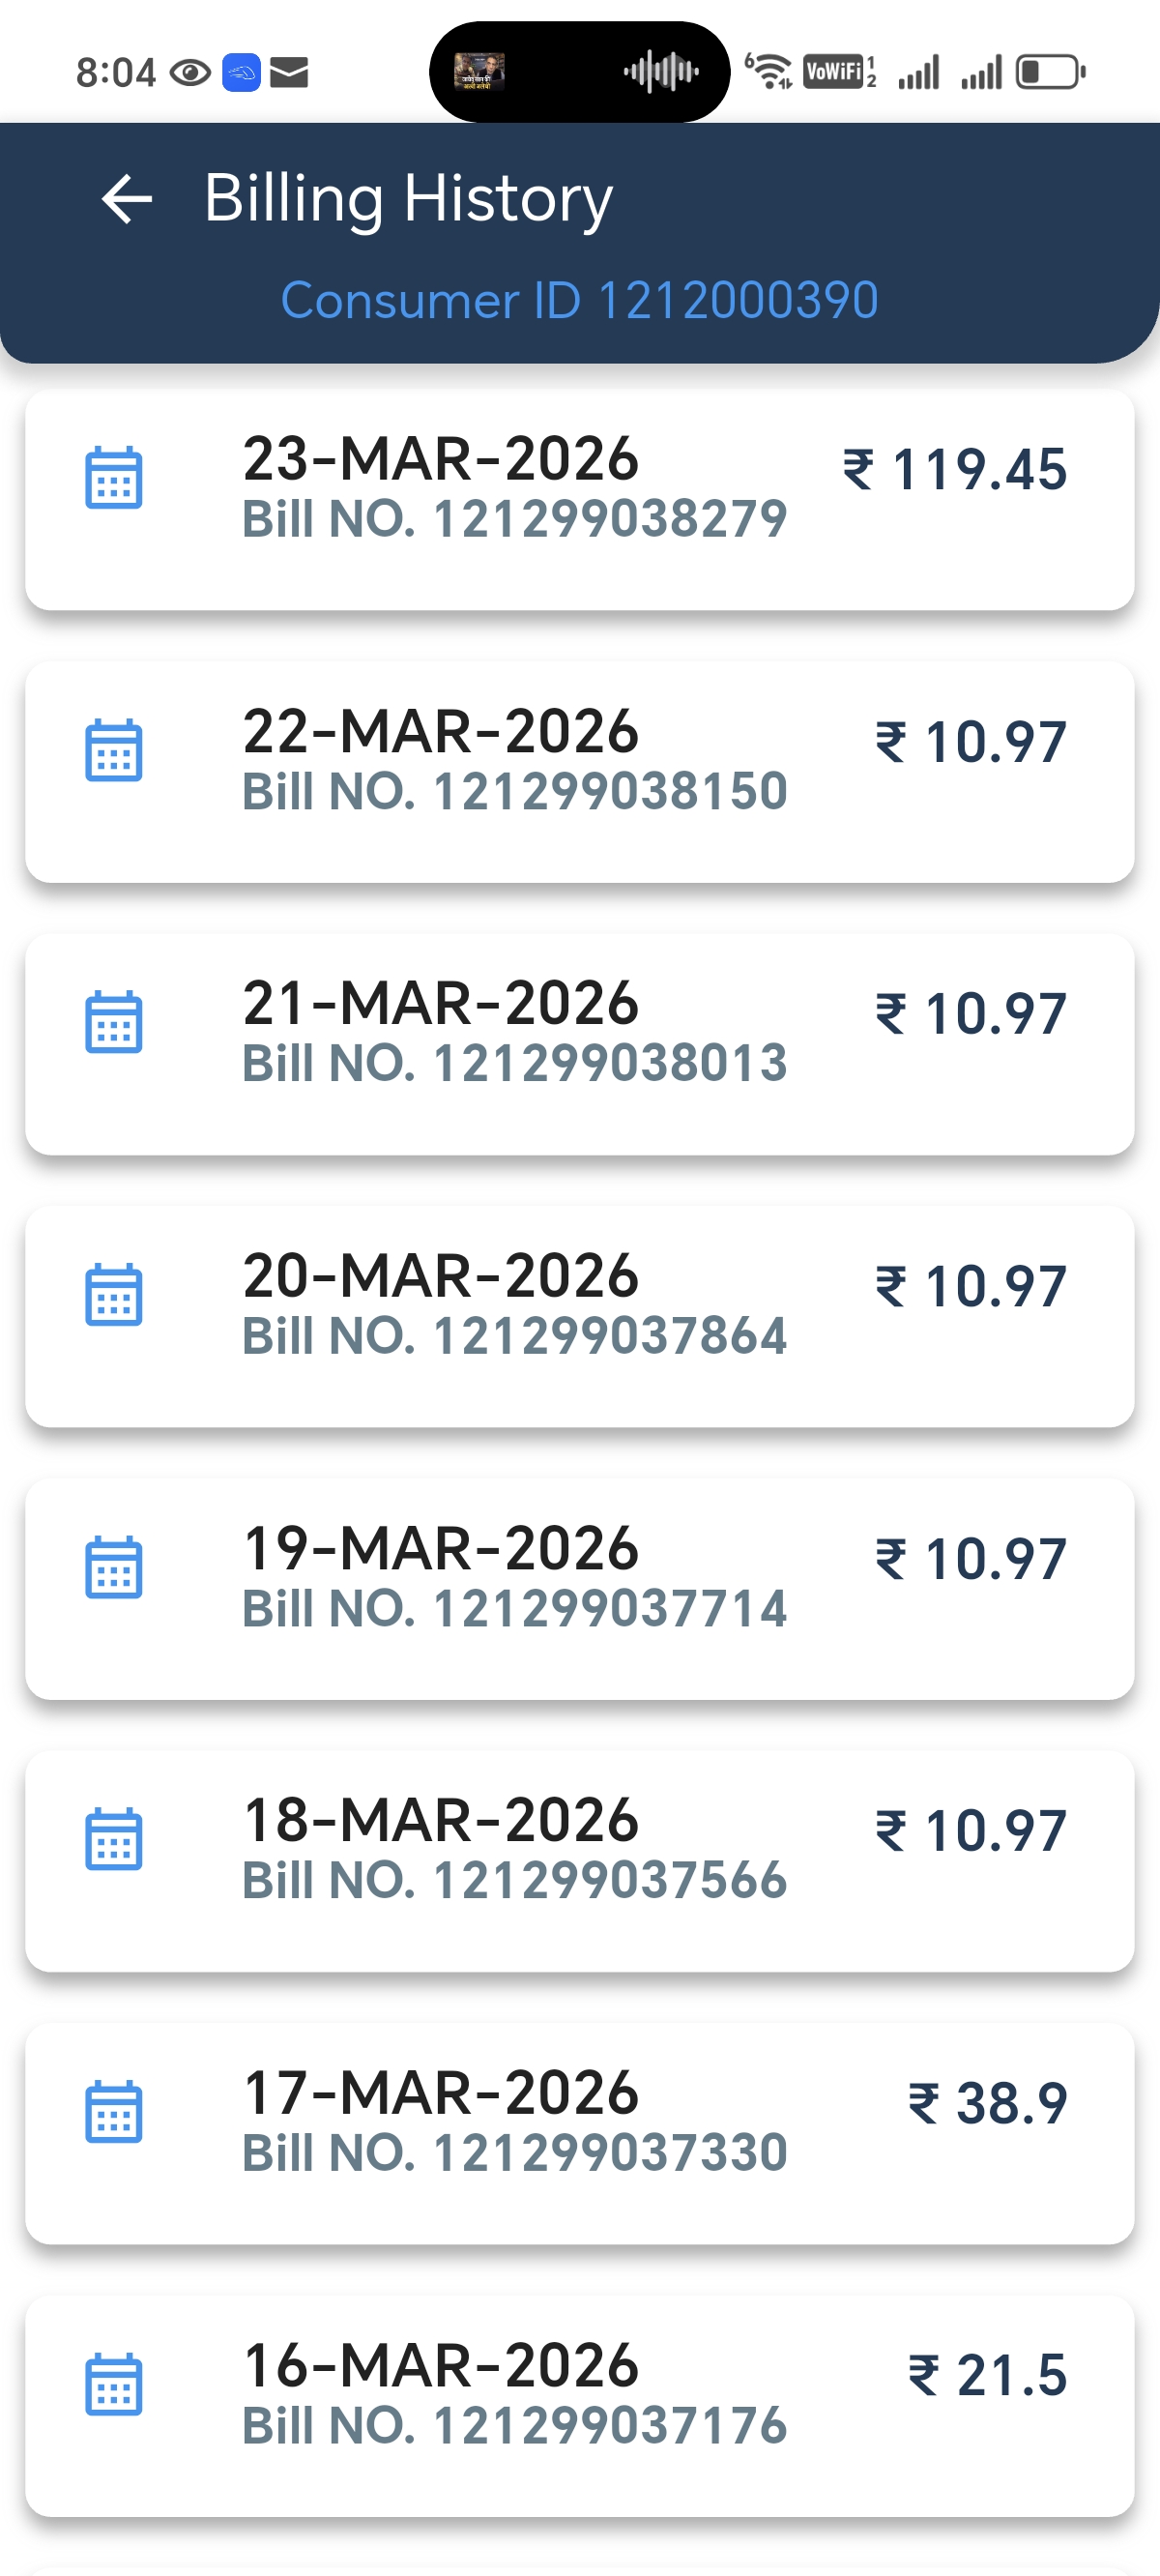This screenshot has height=2576, width=1160.
Task: Open bill number 121299037864
Action: pyautogui.click(x=514, y=1336)
